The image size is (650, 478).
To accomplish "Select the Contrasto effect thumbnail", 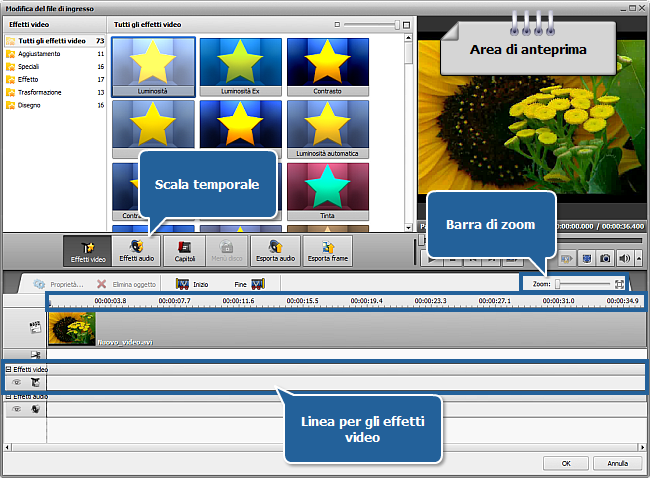I will 327,67.
